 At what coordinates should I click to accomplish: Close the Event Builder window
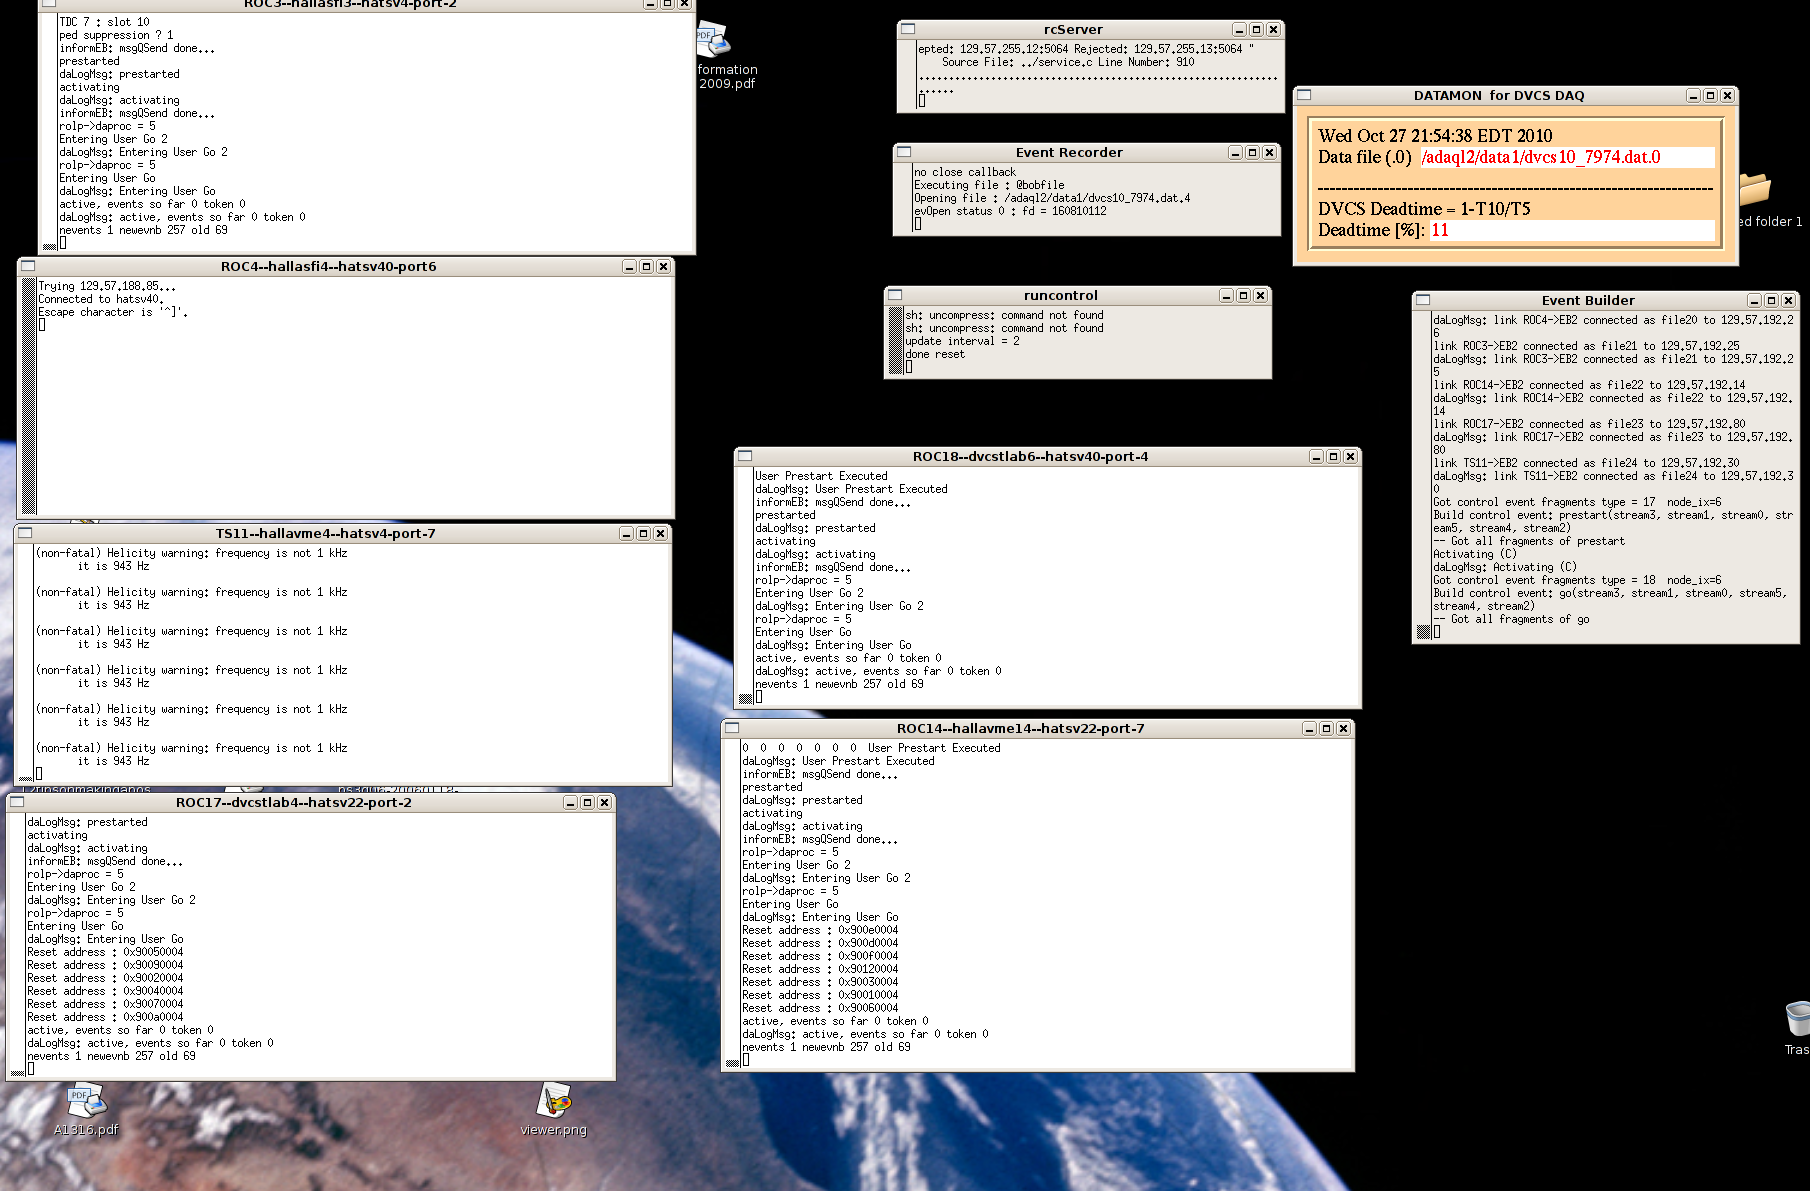(1788, 300)
